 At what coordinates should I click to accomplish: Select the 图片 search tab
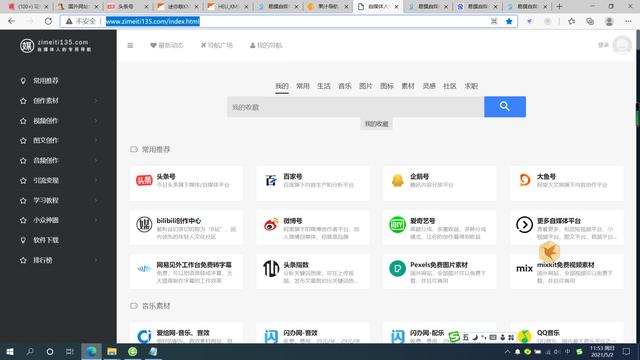[x=366, y=86]
